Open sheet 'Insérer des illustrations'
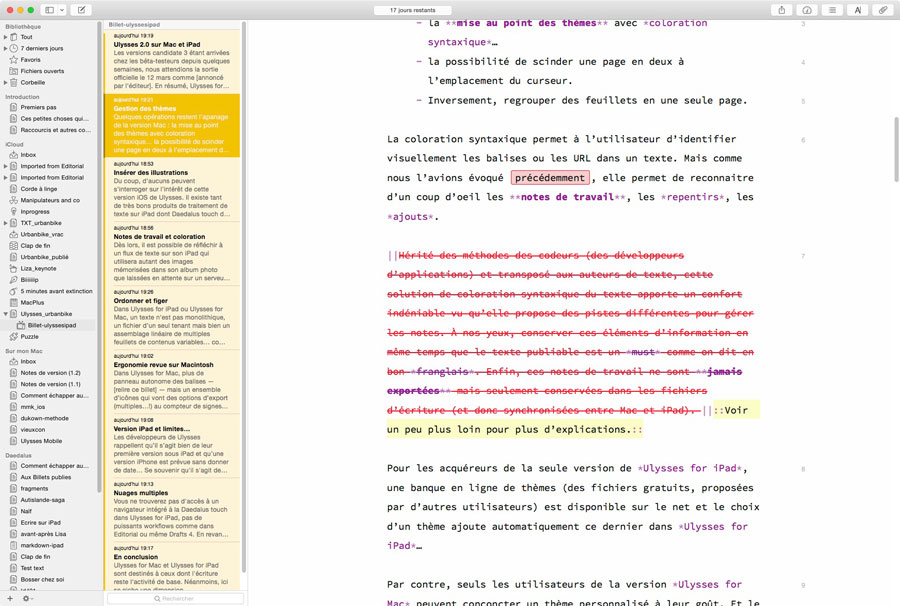900x606 pixels. pyautogui.click(x=172, y=189)
